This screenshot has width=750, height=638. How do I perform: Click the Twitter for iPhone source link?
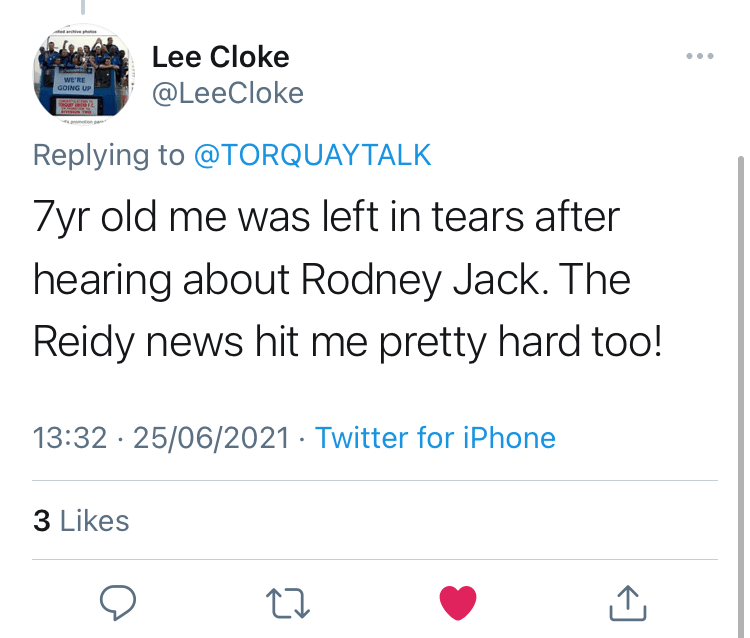click(x=435, y=438)
